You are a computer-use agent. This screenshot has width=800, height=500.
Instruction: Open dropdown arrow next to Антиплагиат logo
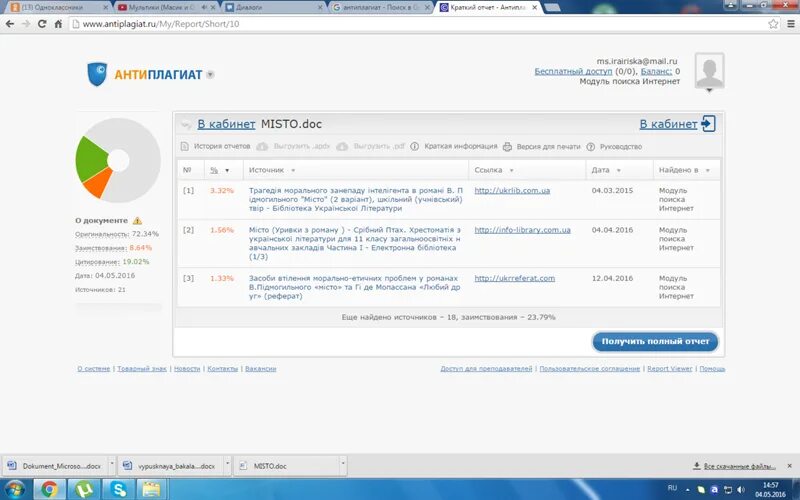pyautogui.click(x=210, y=74)
